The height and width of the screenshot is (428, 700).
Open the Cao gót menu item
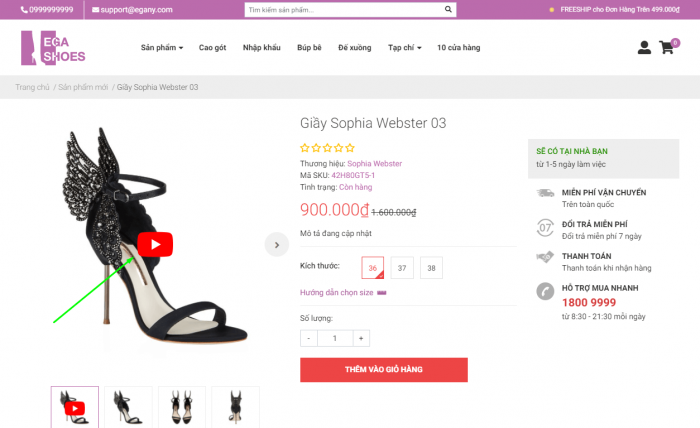tap(213, 48)
